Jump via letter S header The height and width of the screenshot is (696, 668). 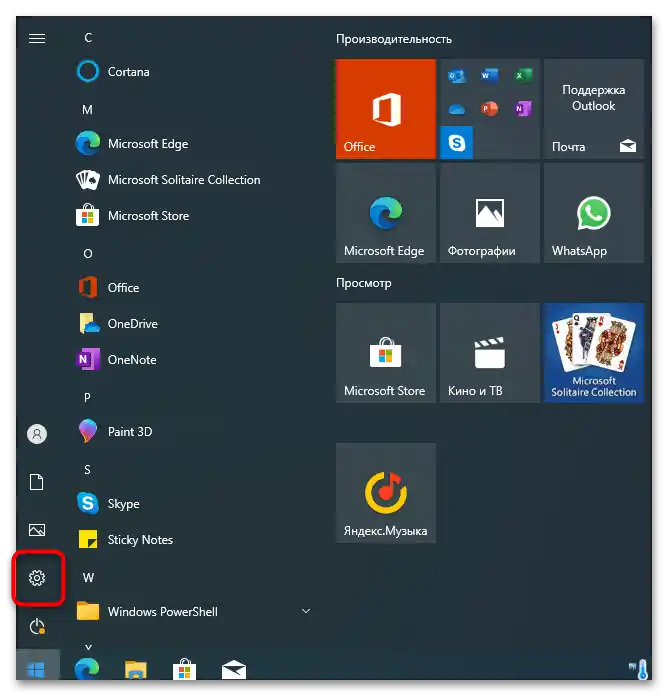coord(87,469)
